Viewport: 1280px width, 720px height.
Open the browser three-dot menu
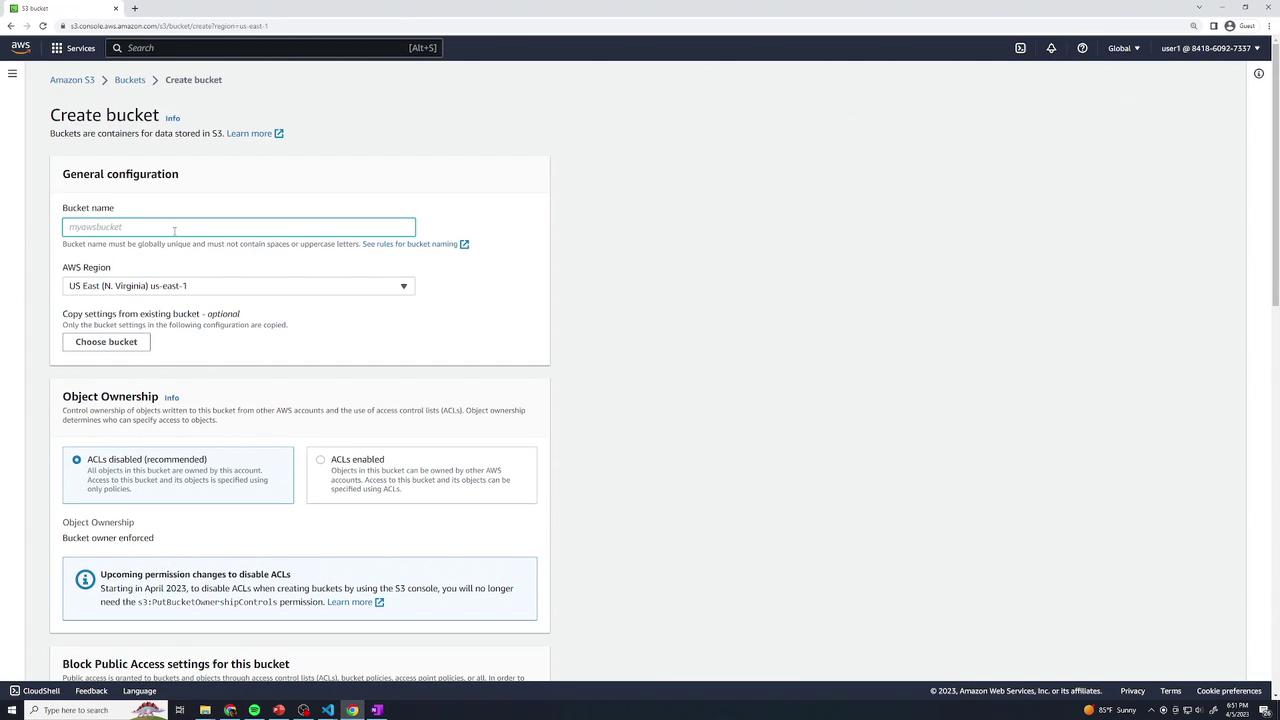1270,26
